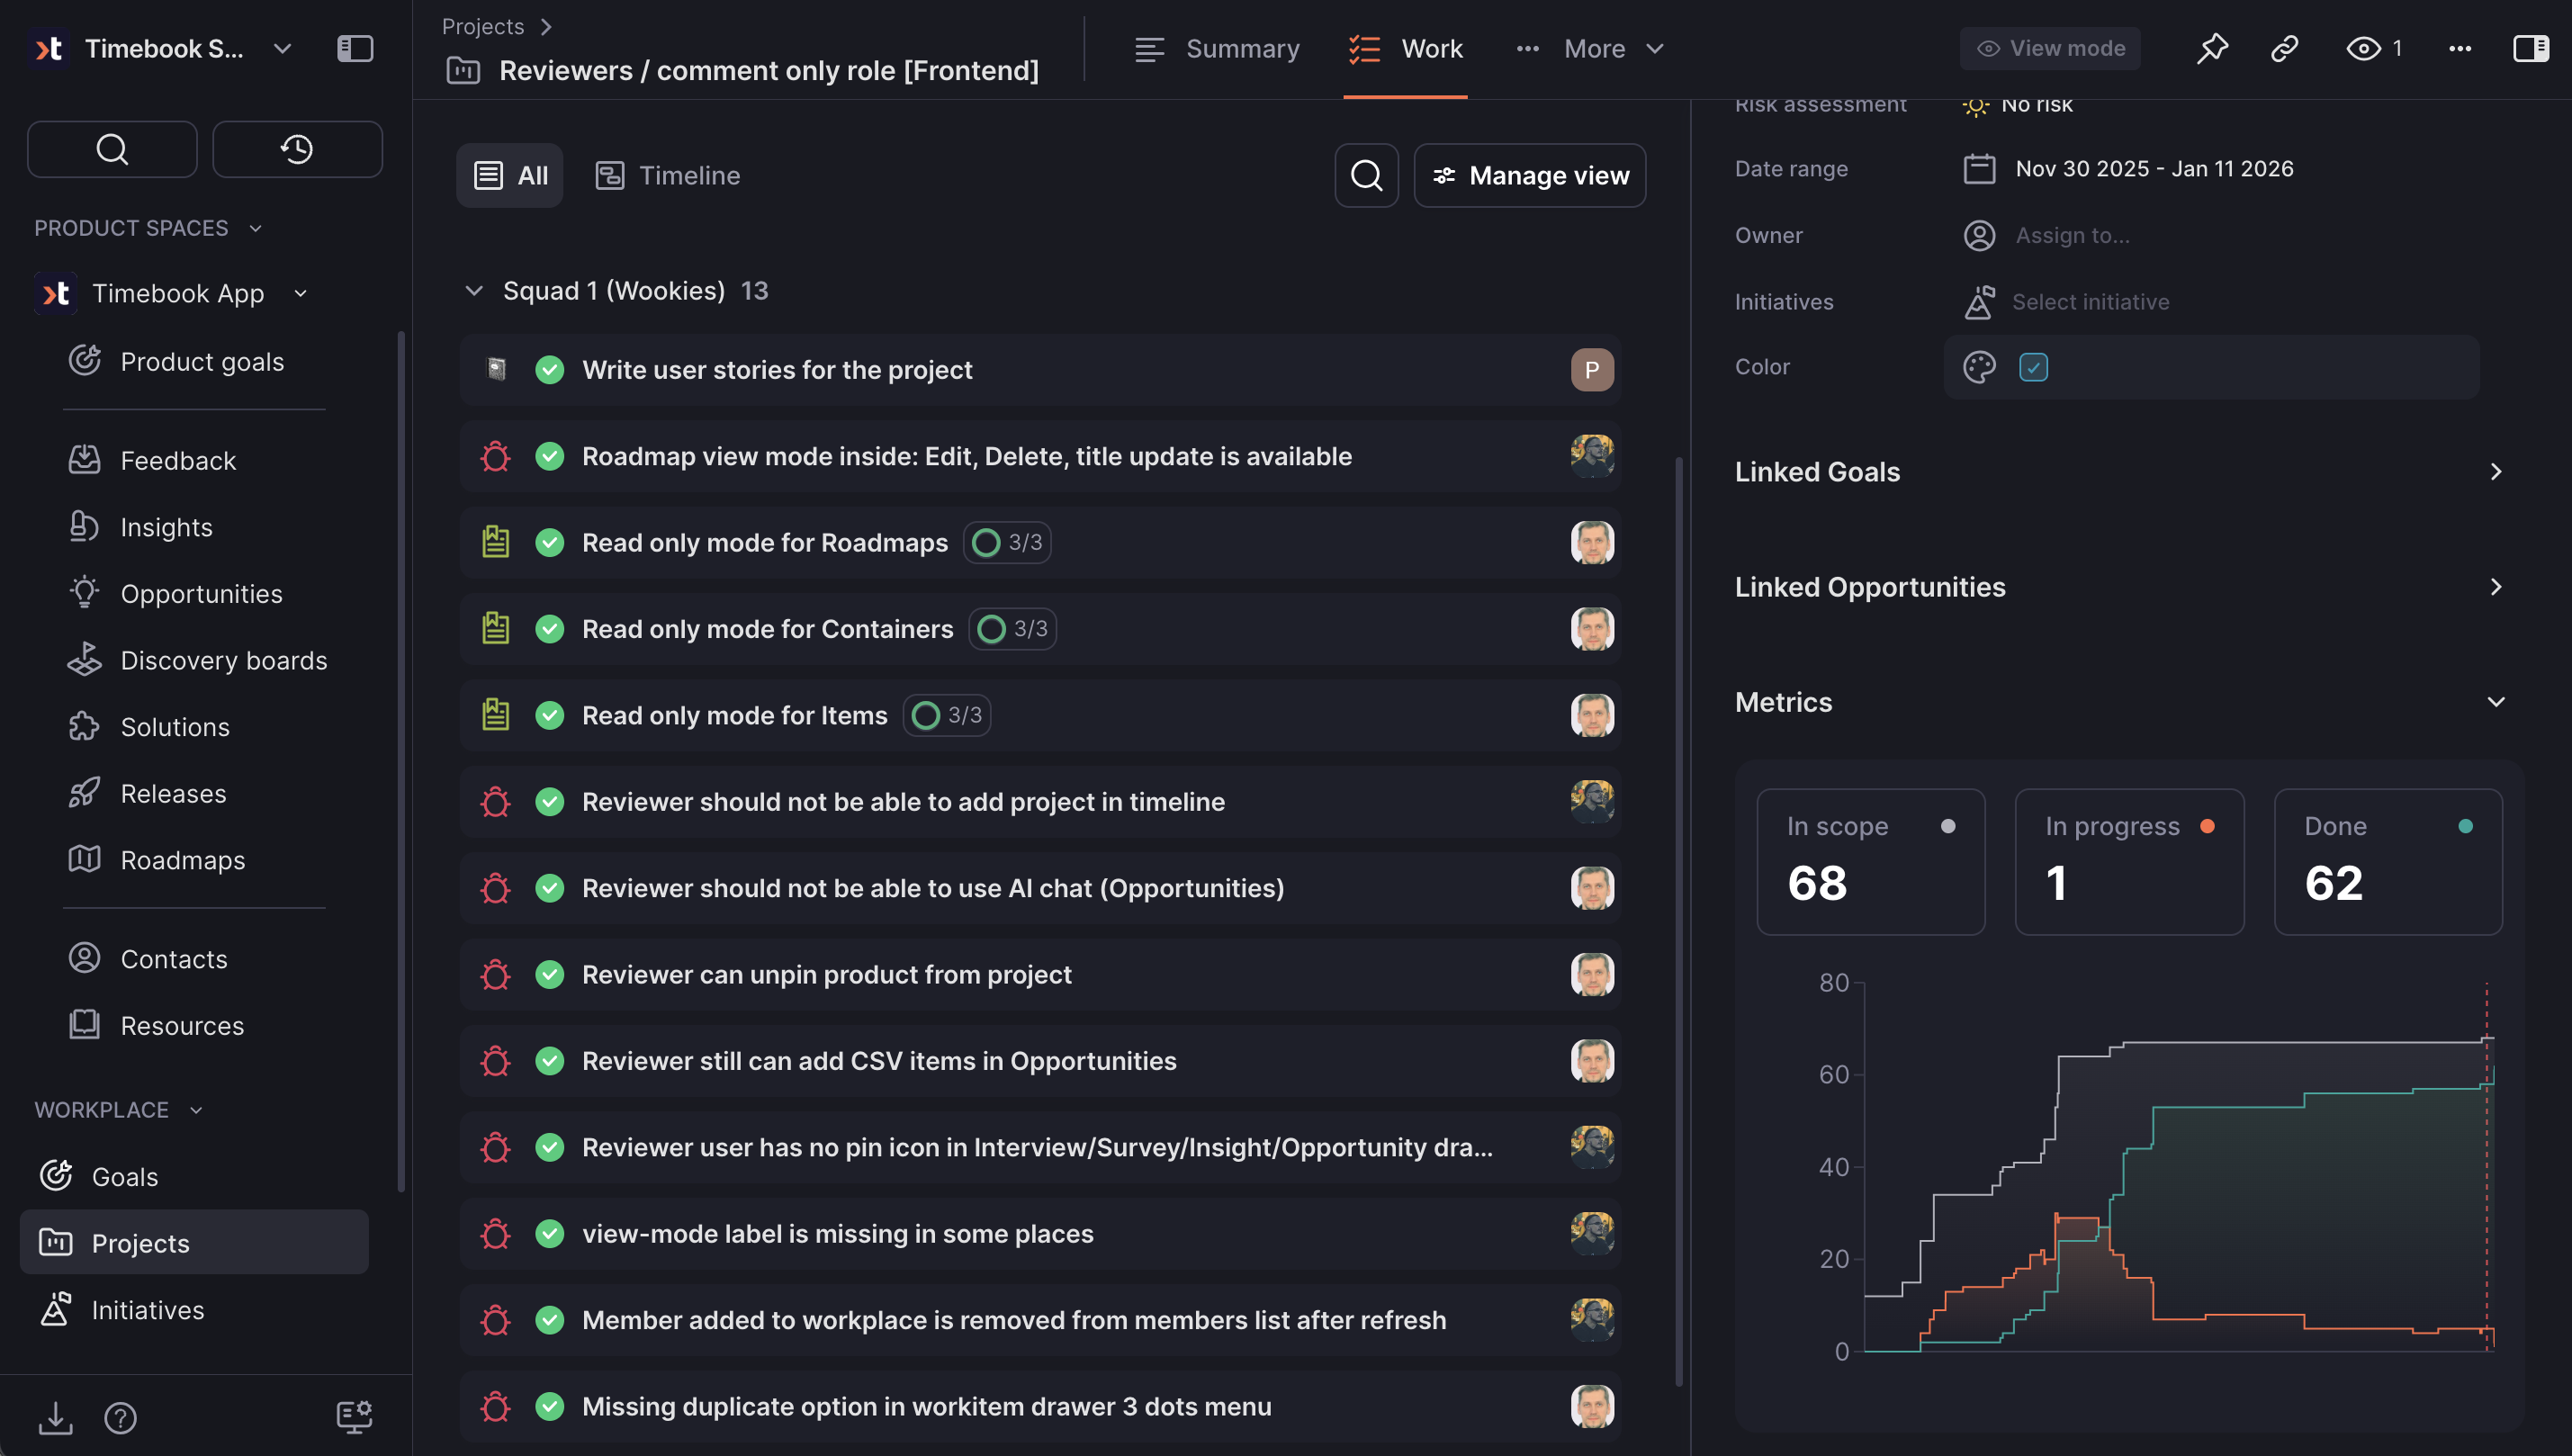Click the sidebar search magnifier button

(x=112, y=149)
